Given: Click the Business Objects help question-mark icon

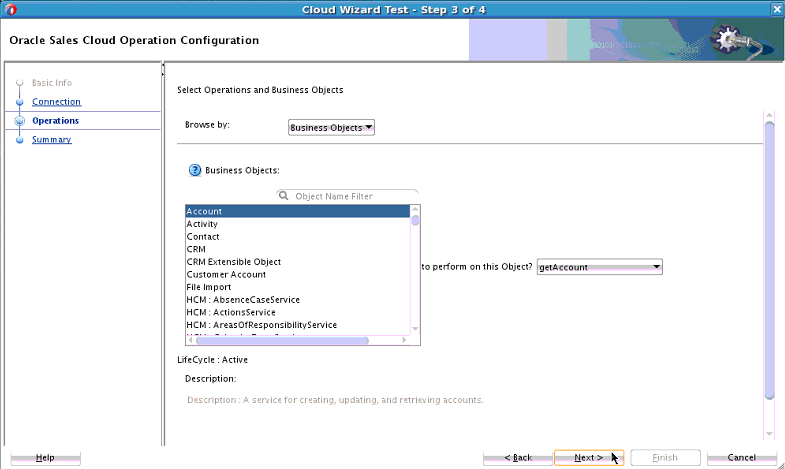Looking at the screenshot, I should click(x=195, y=170).
